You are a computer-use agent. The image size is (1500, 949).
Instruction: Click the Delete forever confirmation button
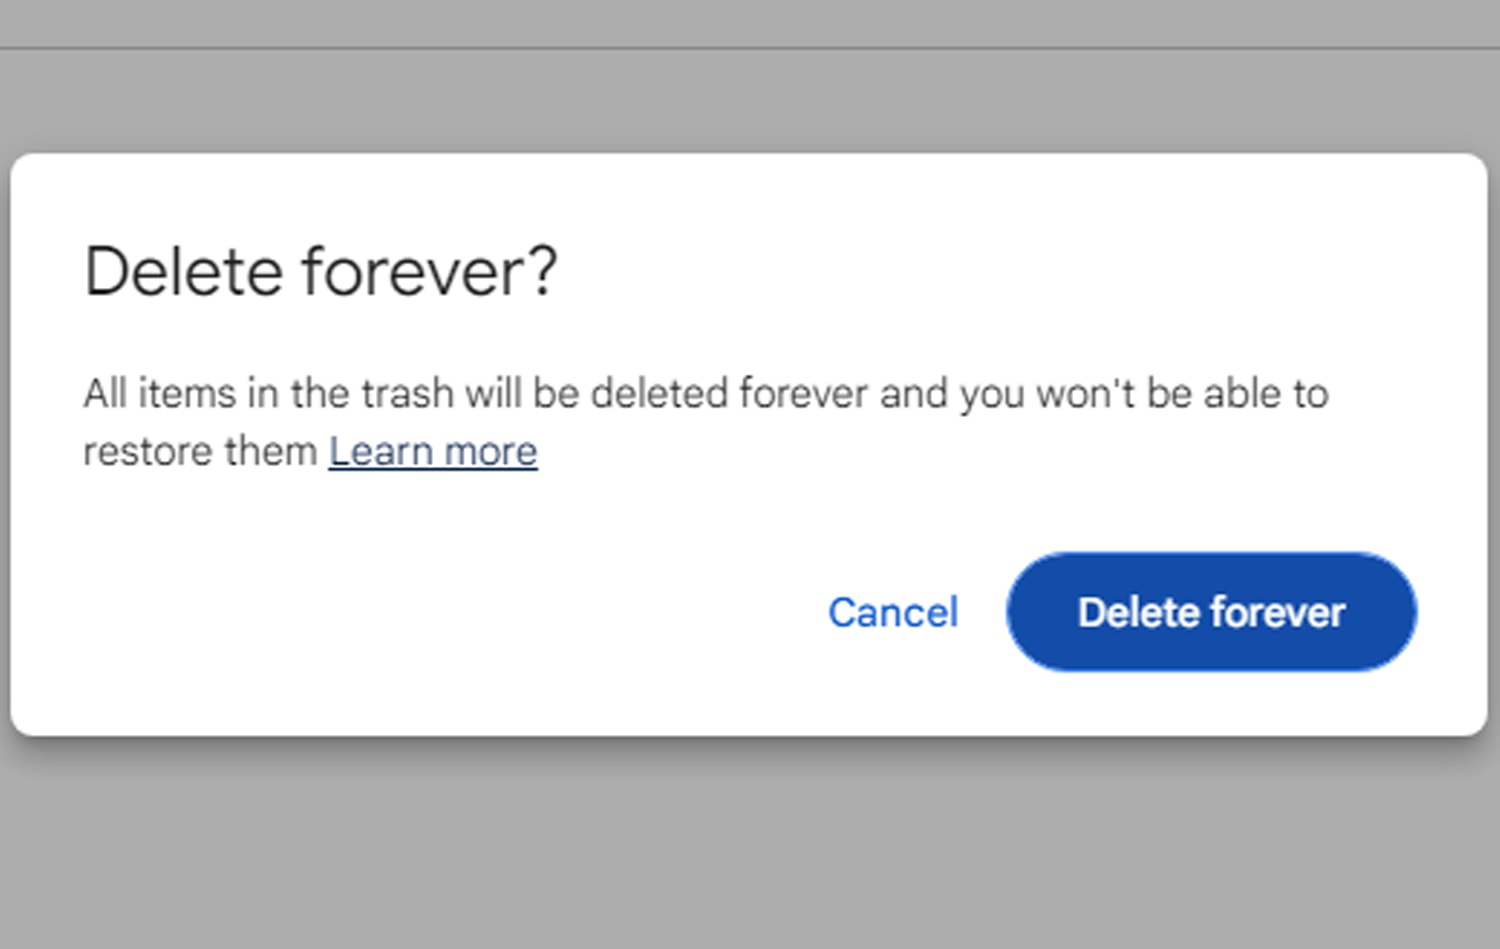1210,612
